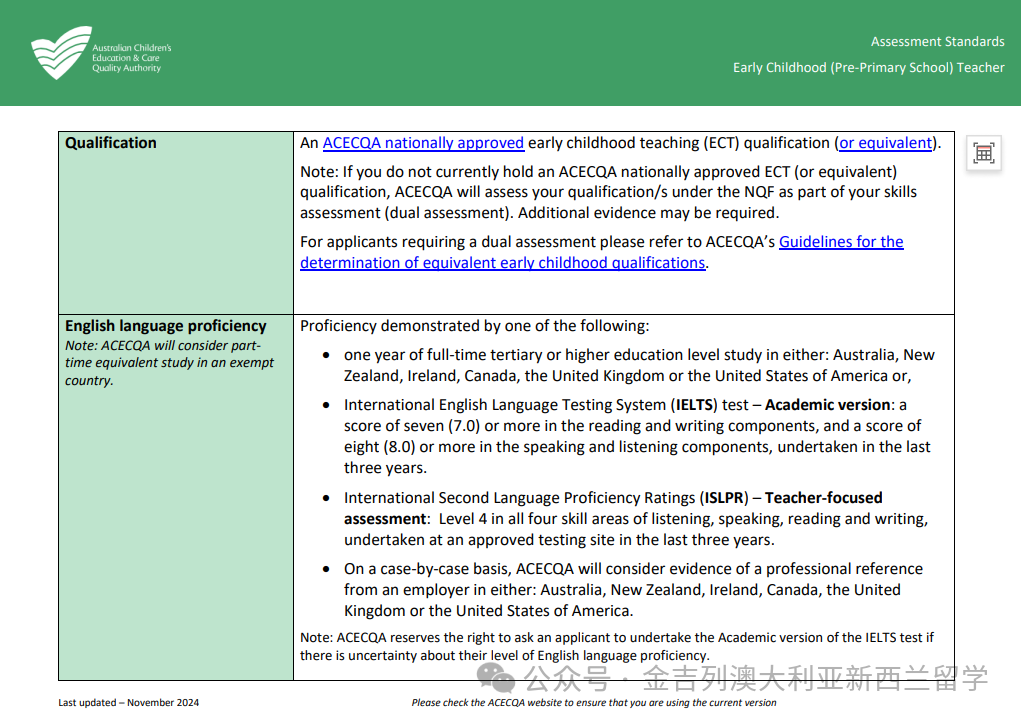This screenshot has height=720, width=1021.
Task: Click the 'Qualification' row heading
Action: pos(111,143)
